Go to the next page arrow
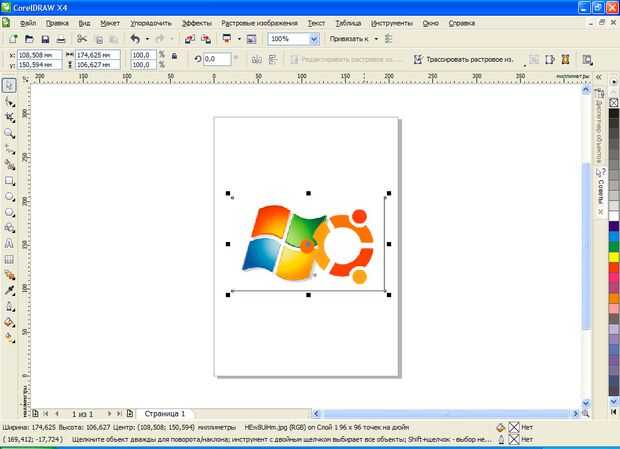Image resolution: width=620 pixels, height=449 pixels. coord(109,414)
